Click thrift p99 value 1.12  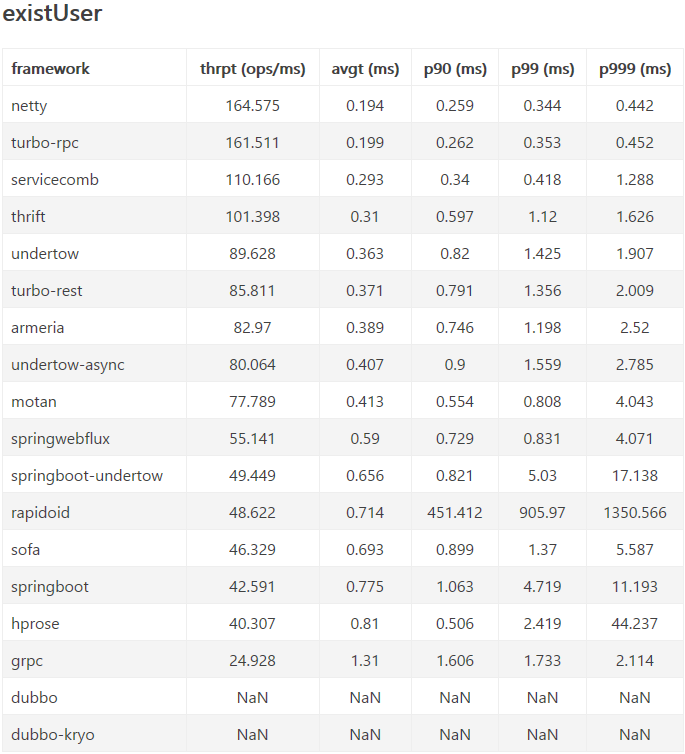coord(543,217)
